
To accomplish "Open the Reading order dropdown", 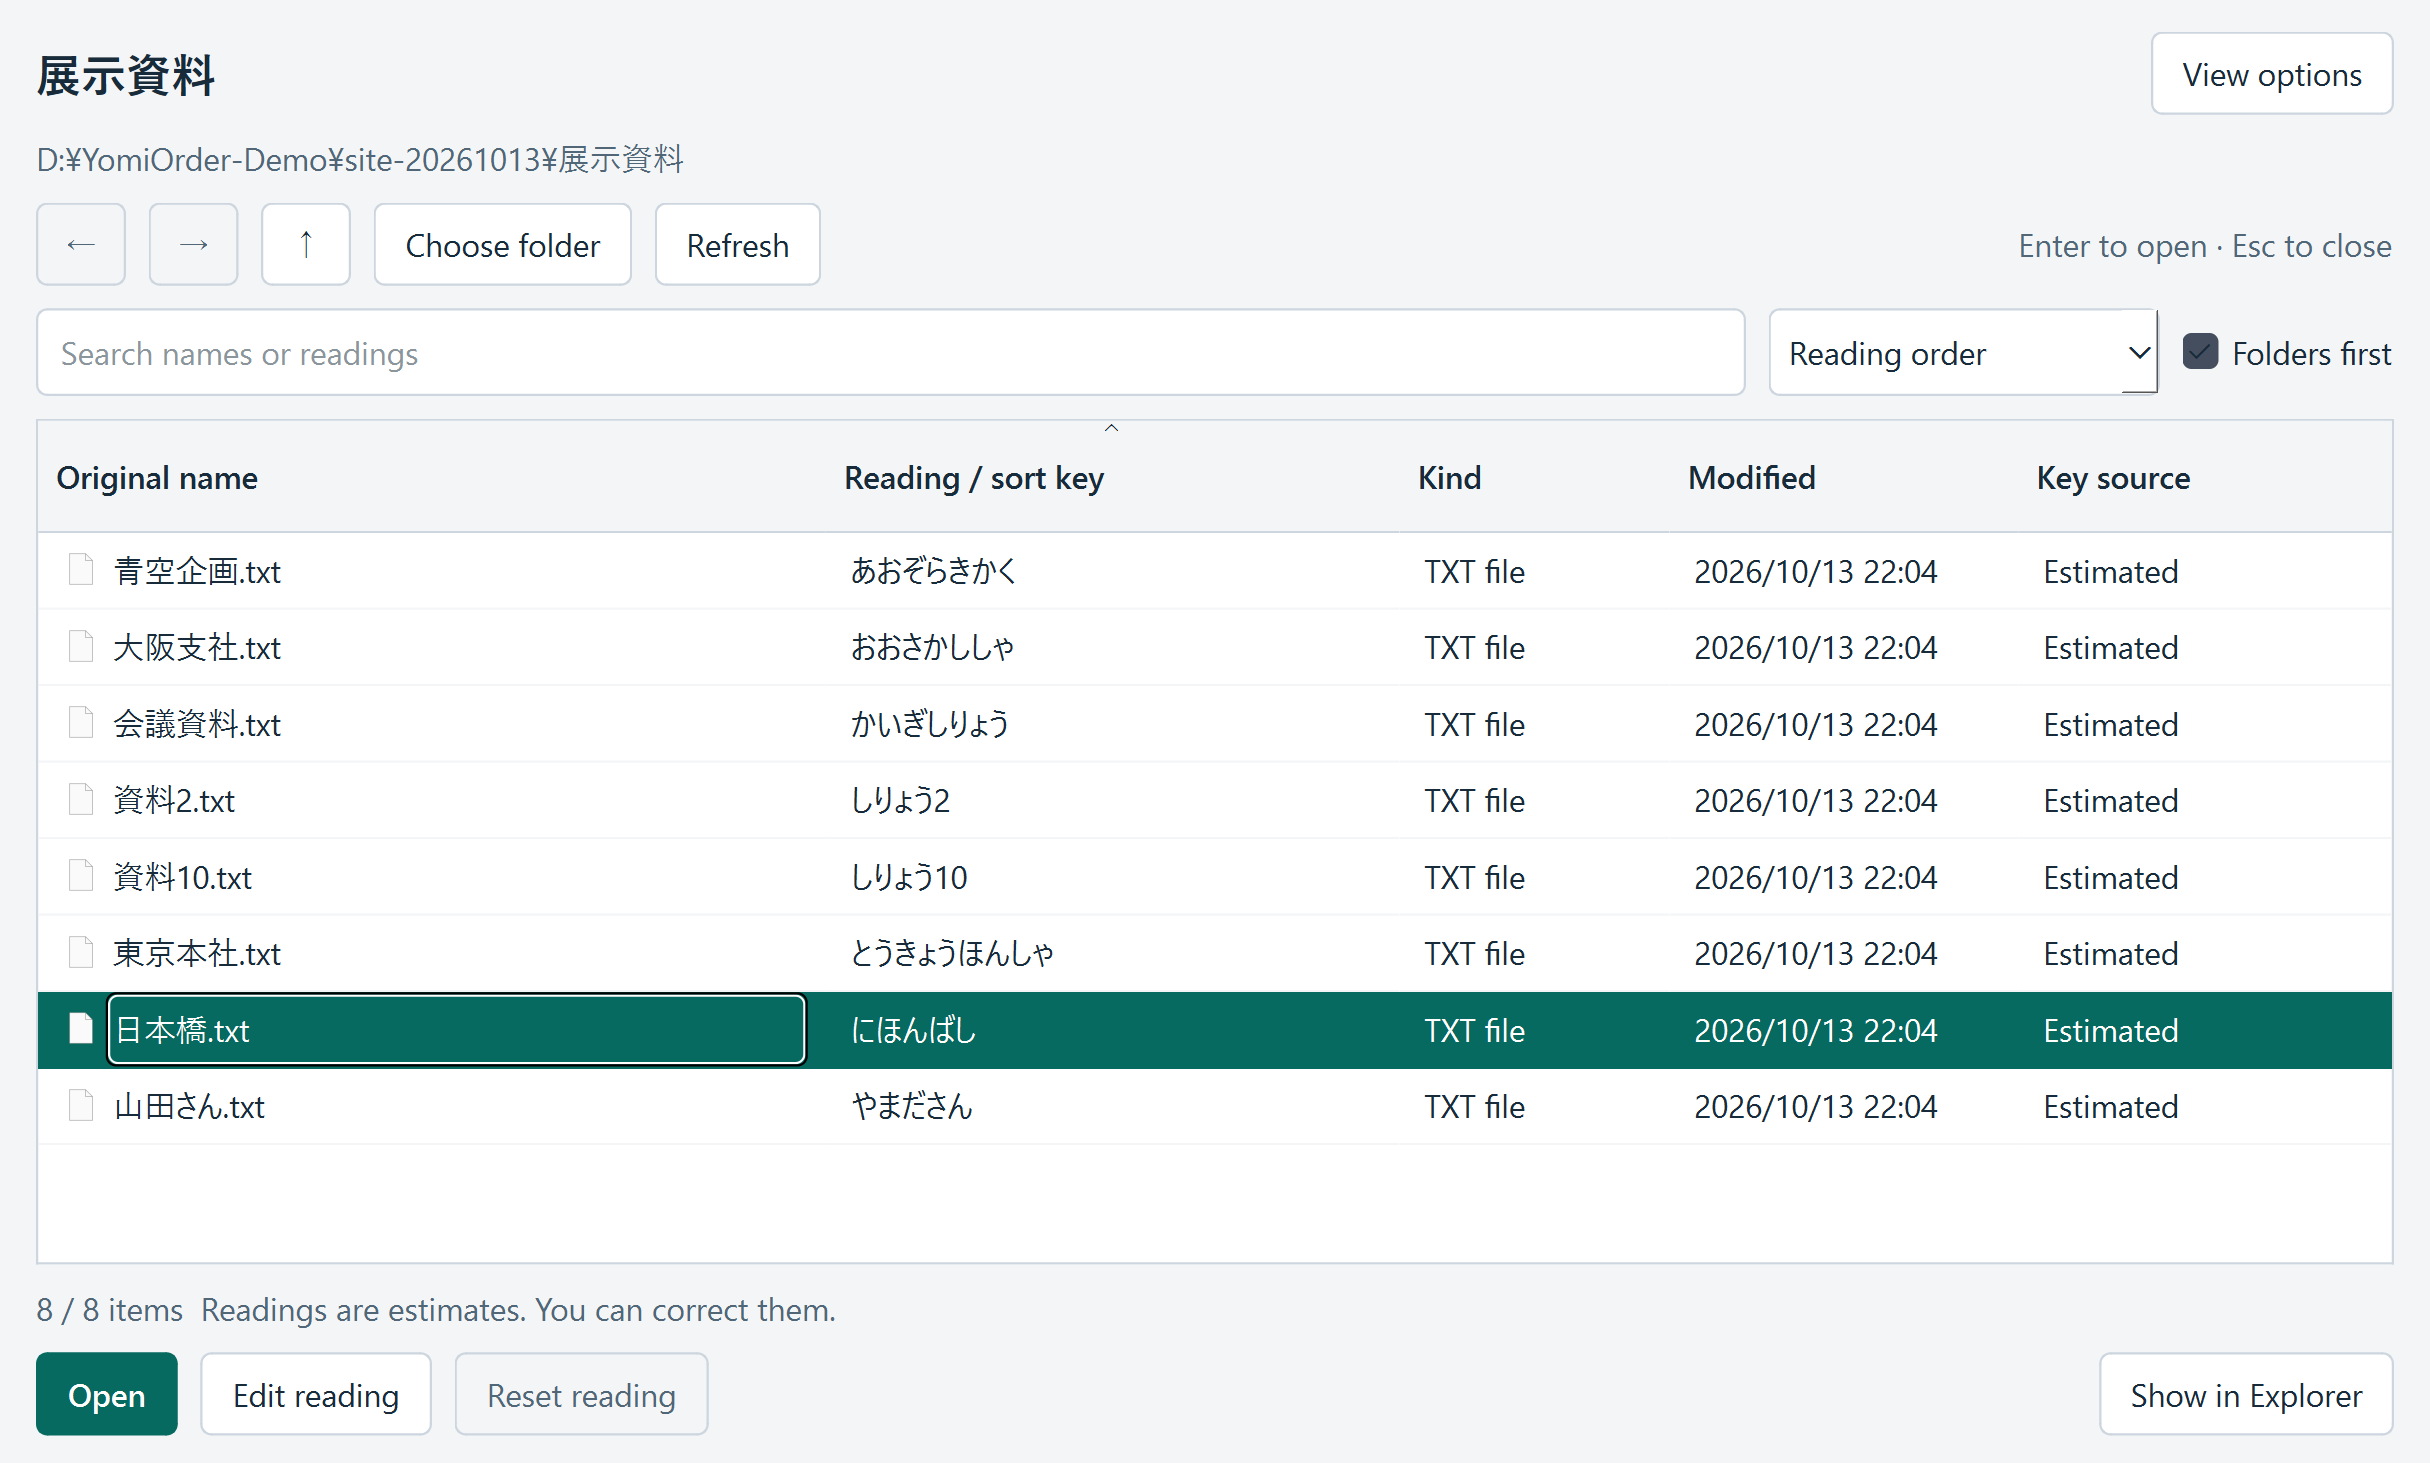I will click(1963, 353).
